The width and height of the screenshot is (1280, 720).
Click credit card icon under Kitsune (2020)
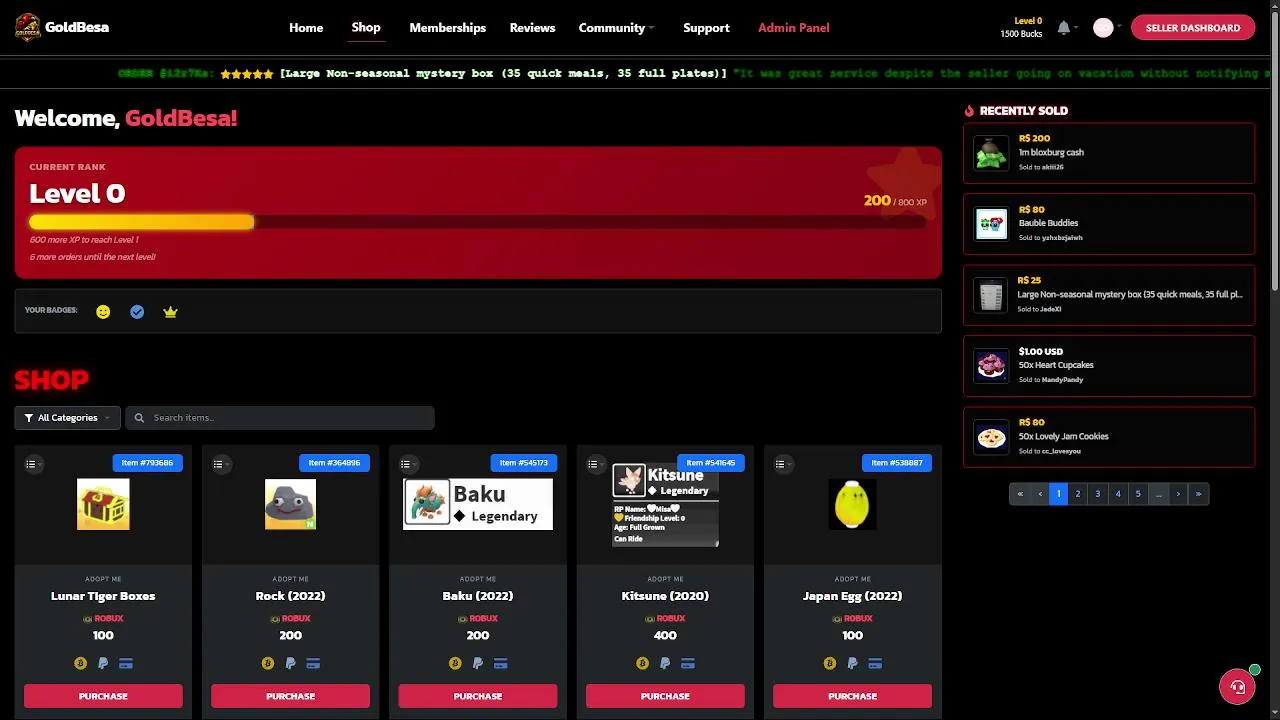[x=688, y=663]
